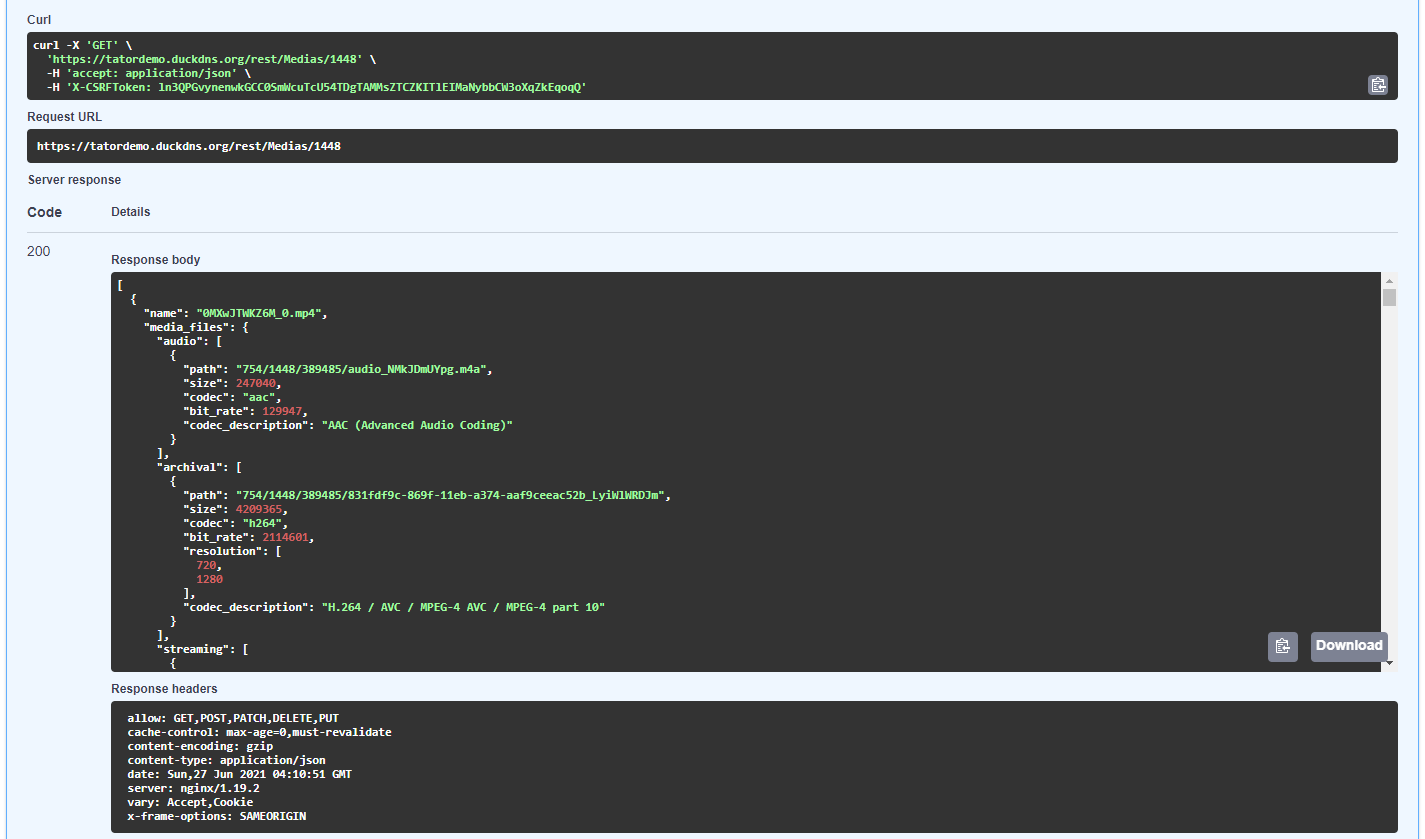1425x839 pixels.
Task: Select the 200 response code
Action: tap(38, 251)
